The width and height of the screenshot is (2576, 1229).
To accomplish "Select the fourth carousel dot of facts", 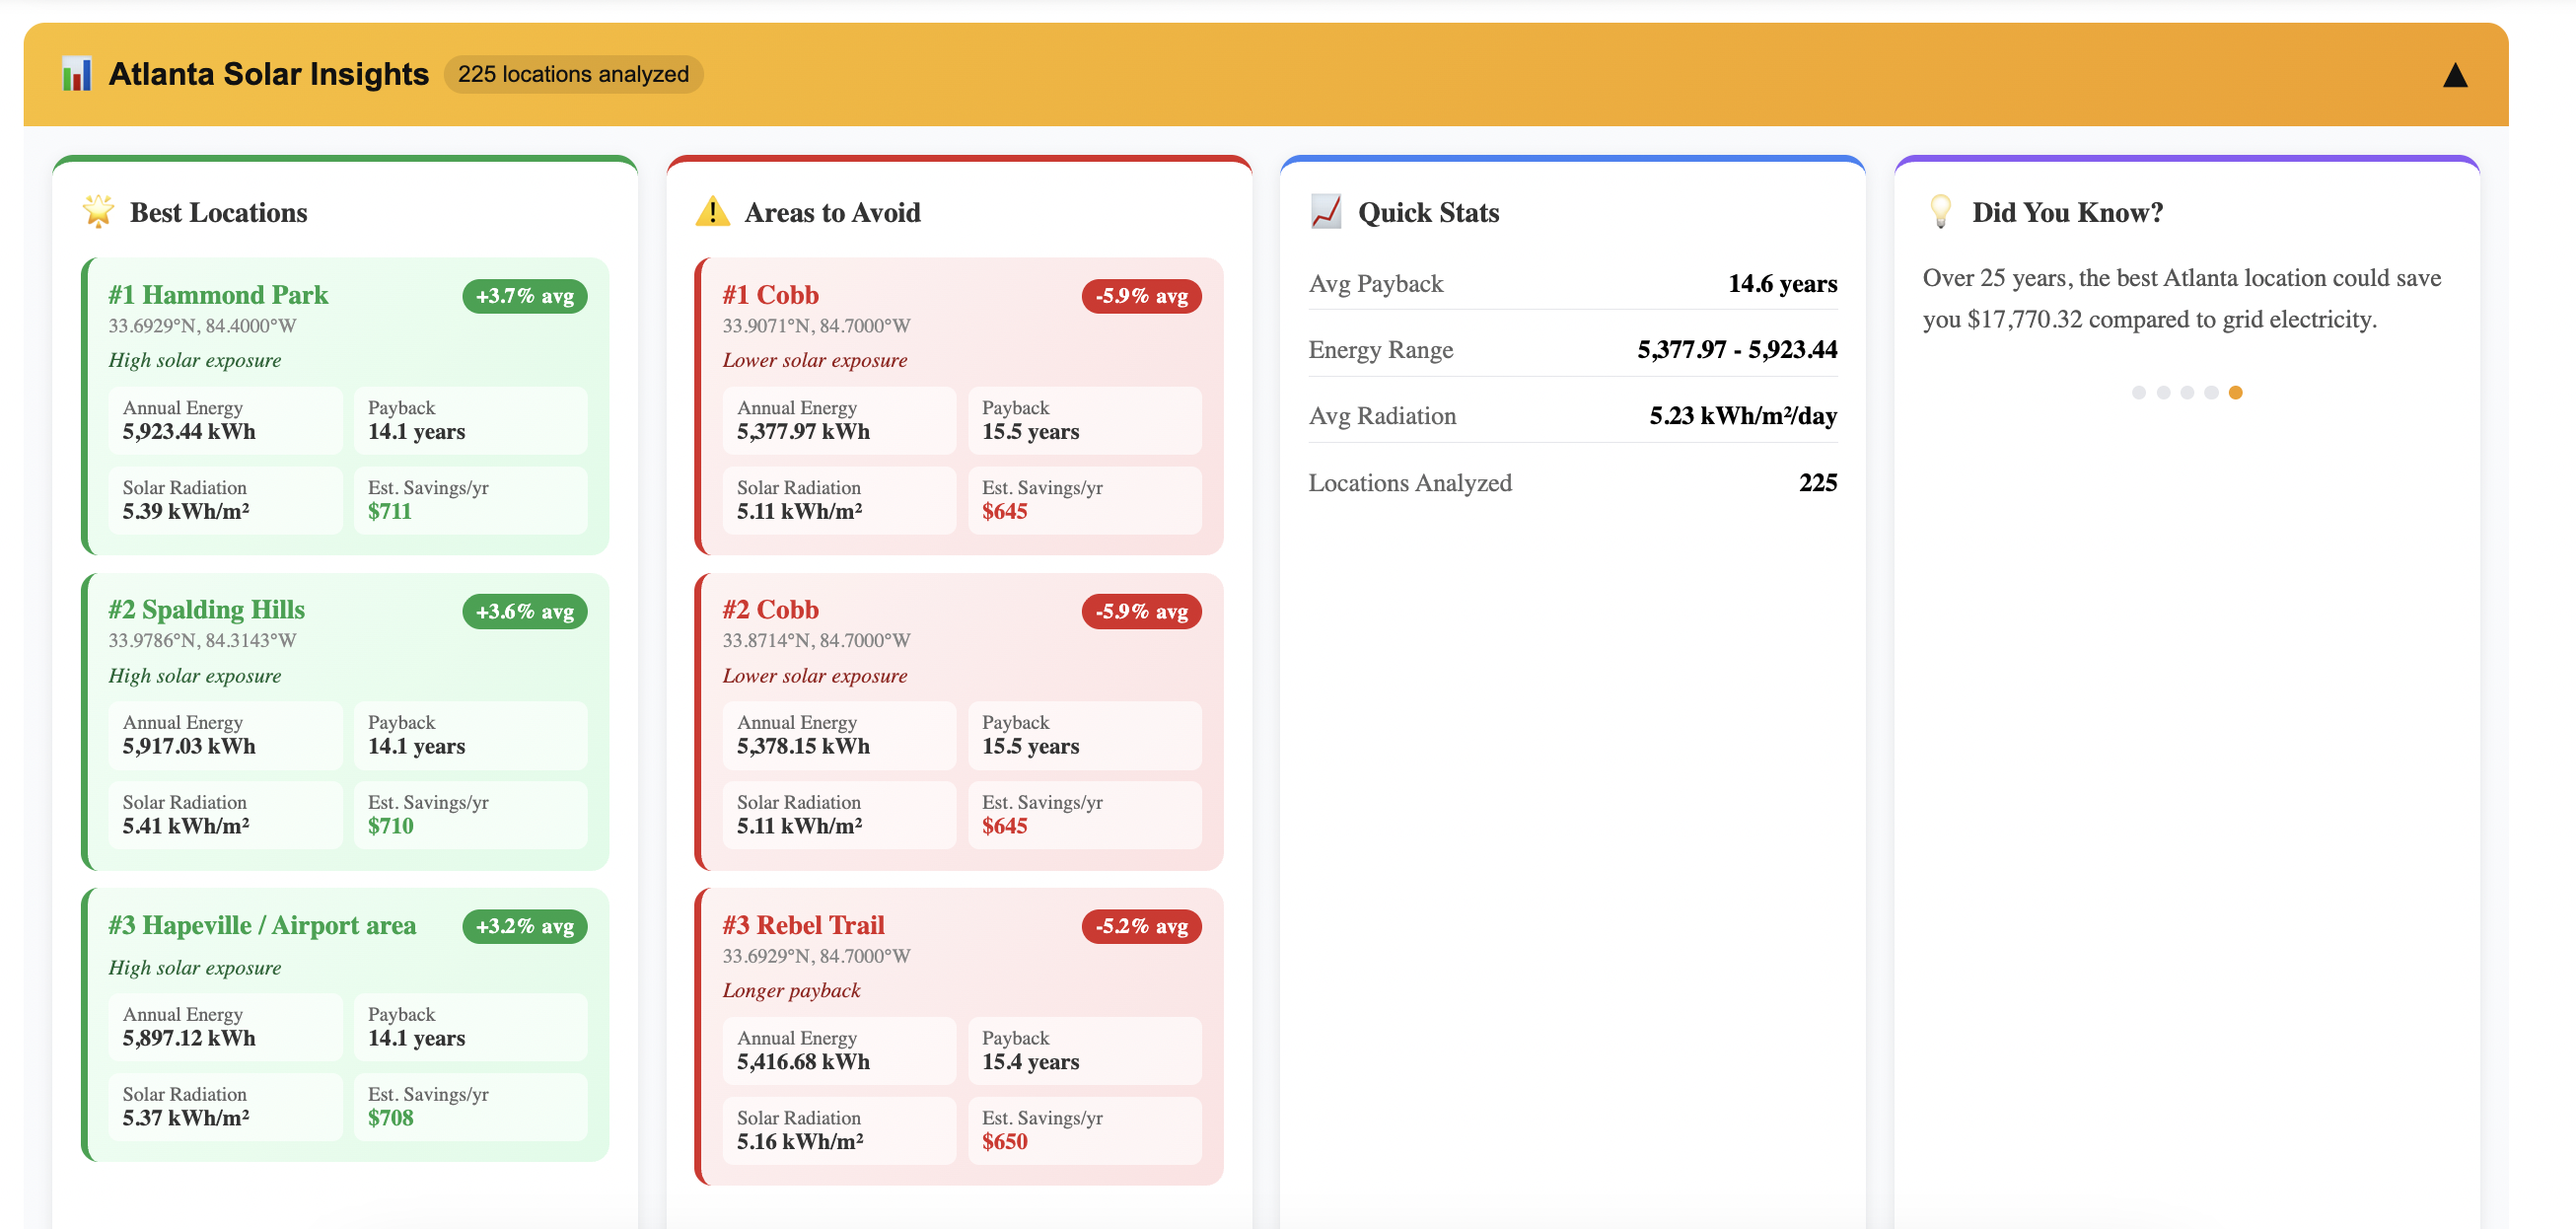I will (x=2211, y=393).
